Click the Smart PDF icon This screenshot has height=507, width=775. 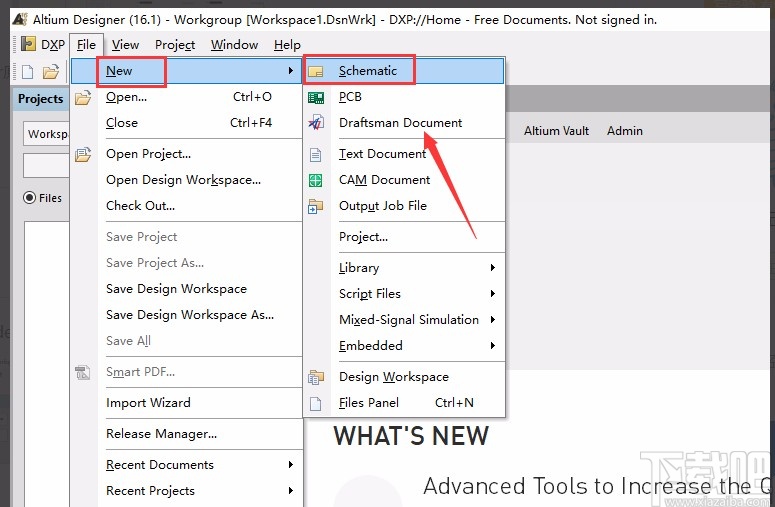click(83, 372)
